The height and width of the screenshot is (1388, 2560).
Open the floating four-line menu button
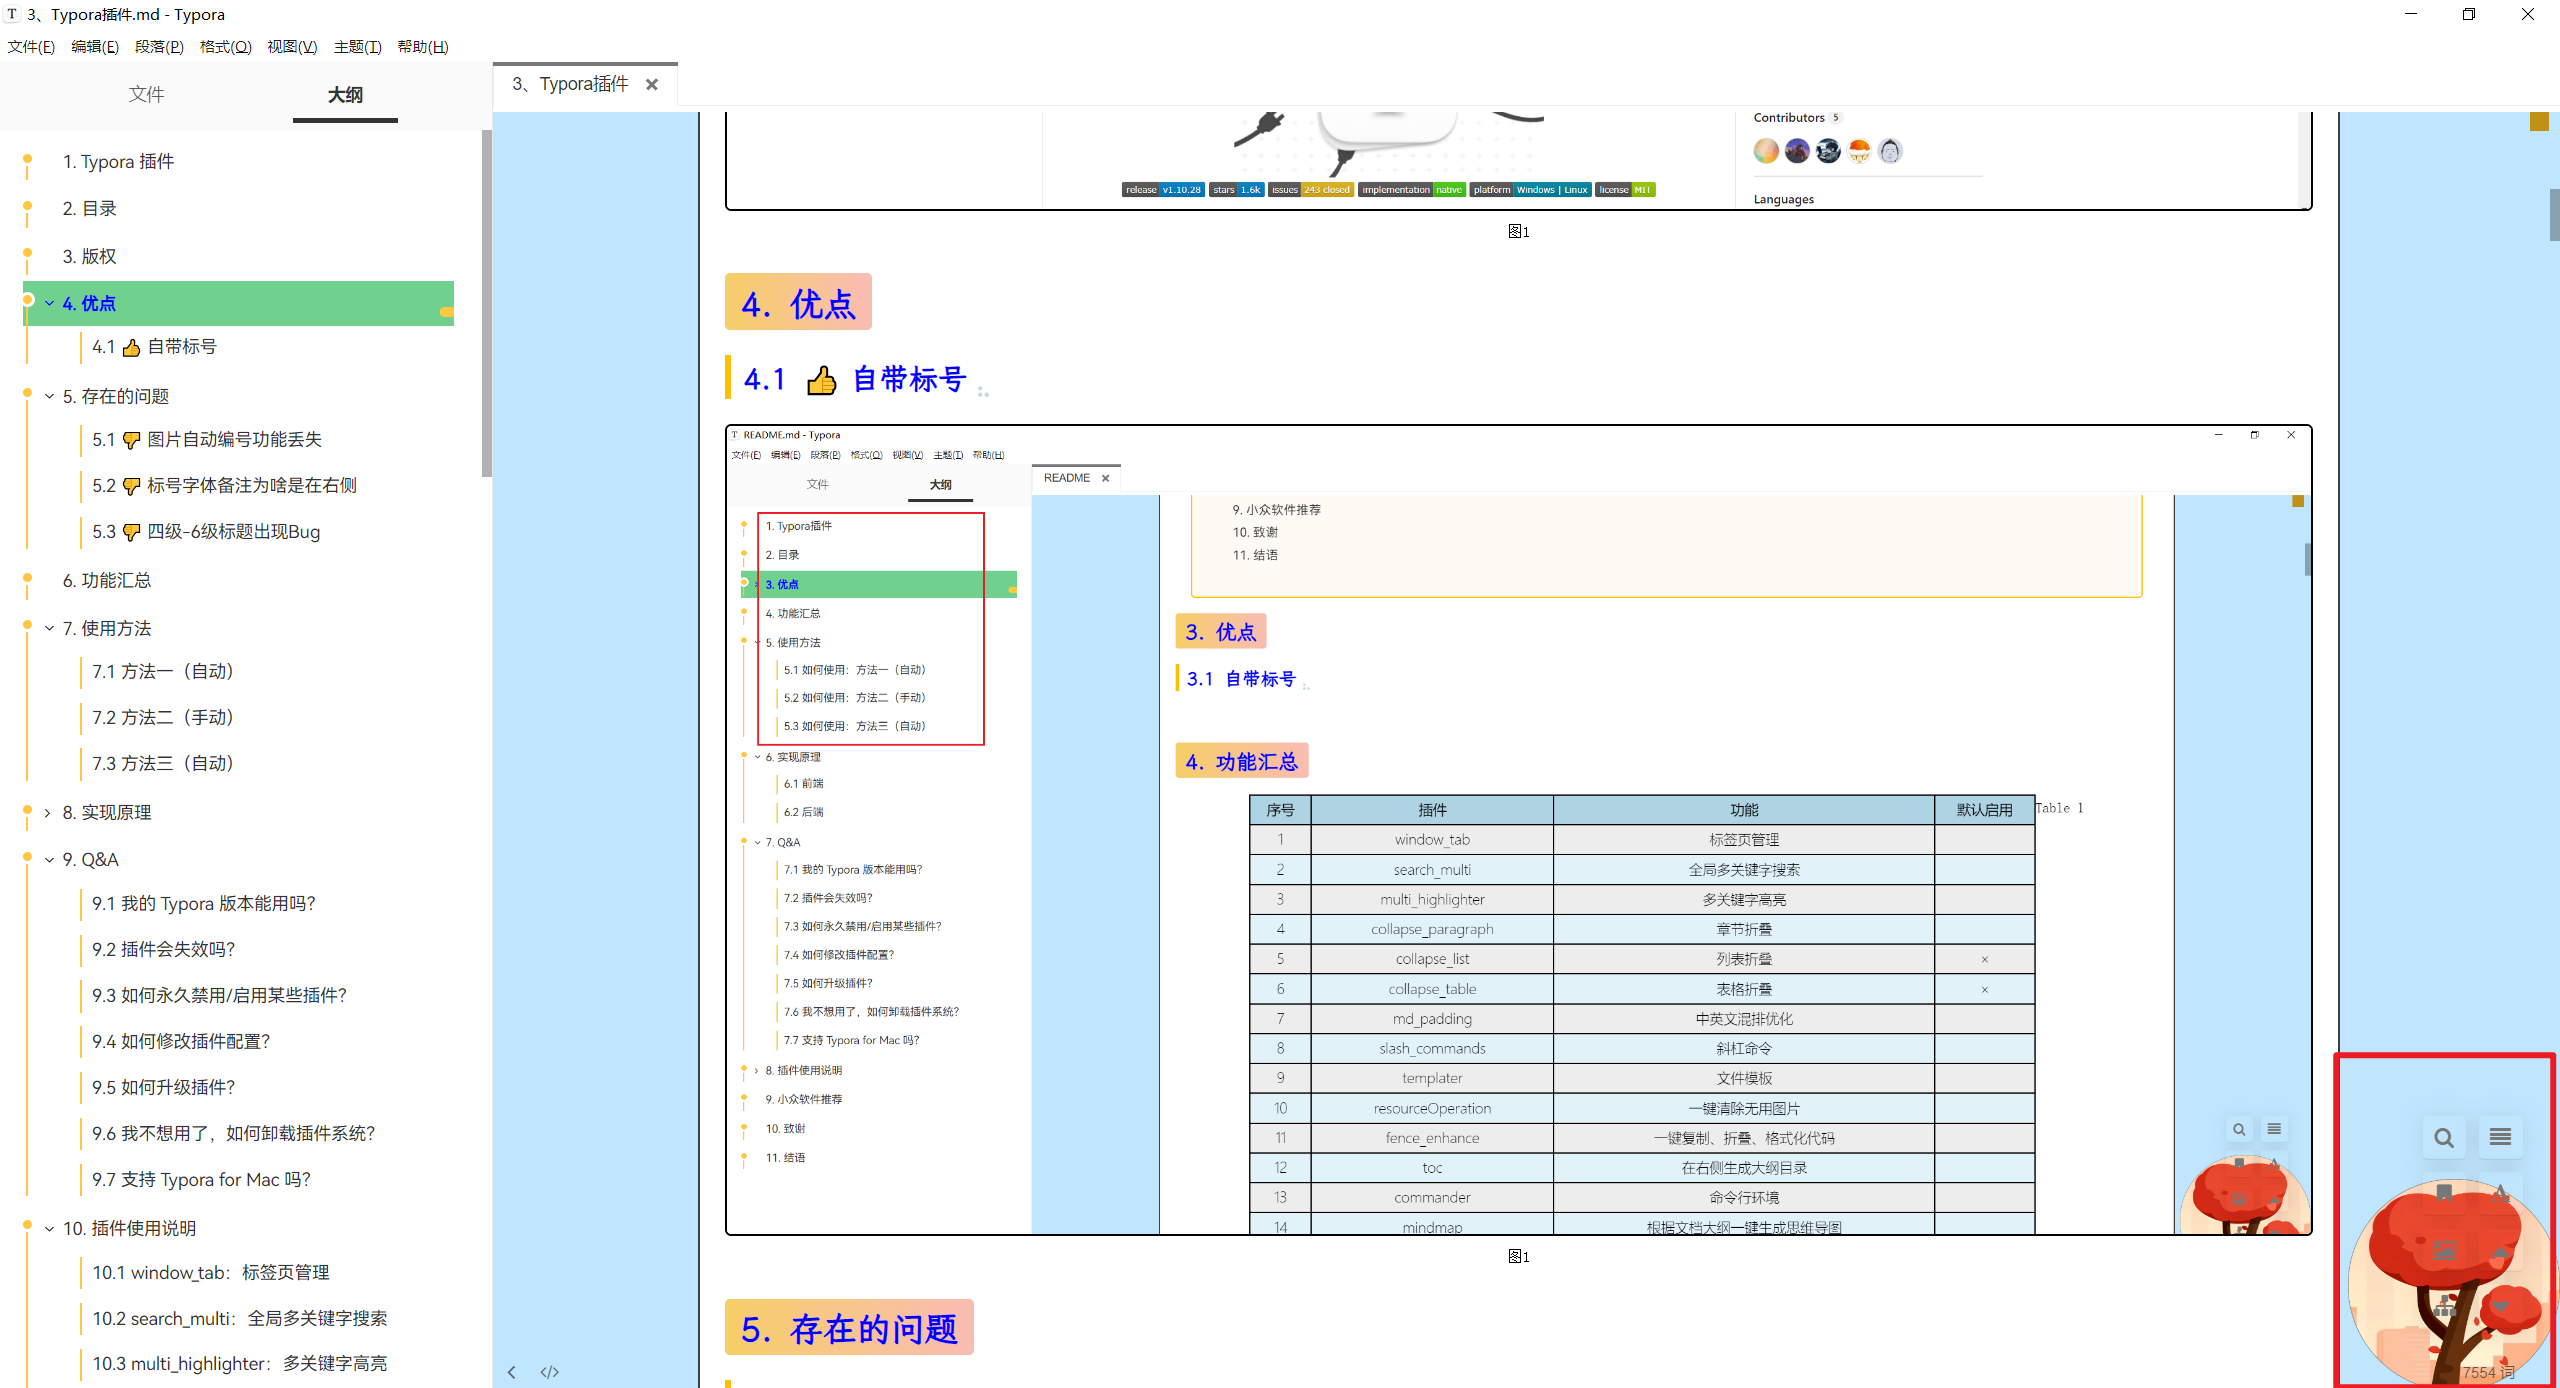click(2500, 1137)
